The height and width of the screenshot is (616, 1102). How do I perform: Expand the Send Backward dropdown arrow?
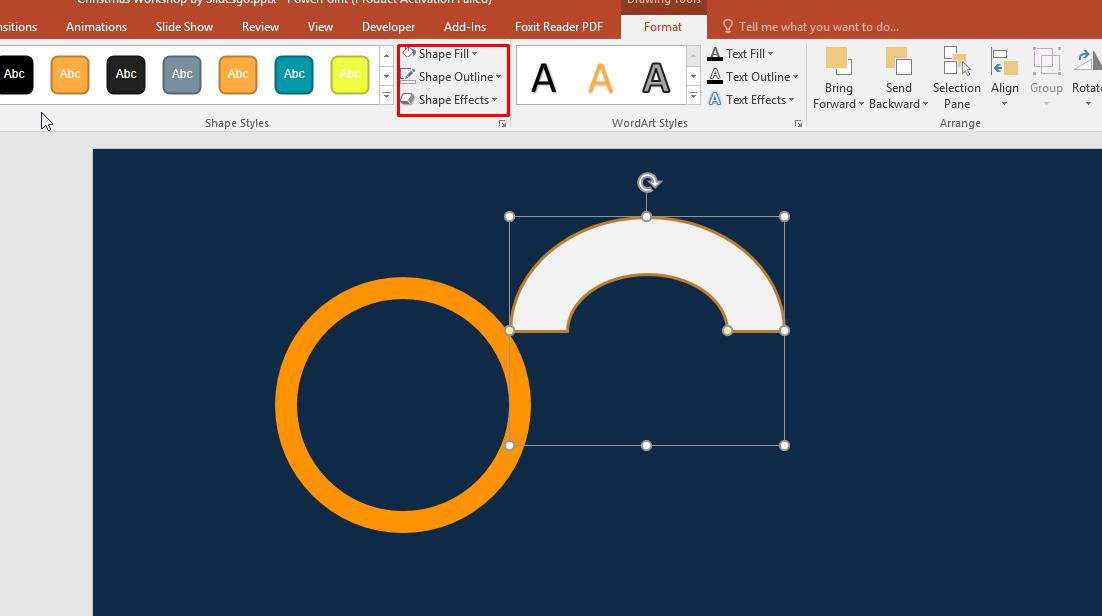pos(926,104)
